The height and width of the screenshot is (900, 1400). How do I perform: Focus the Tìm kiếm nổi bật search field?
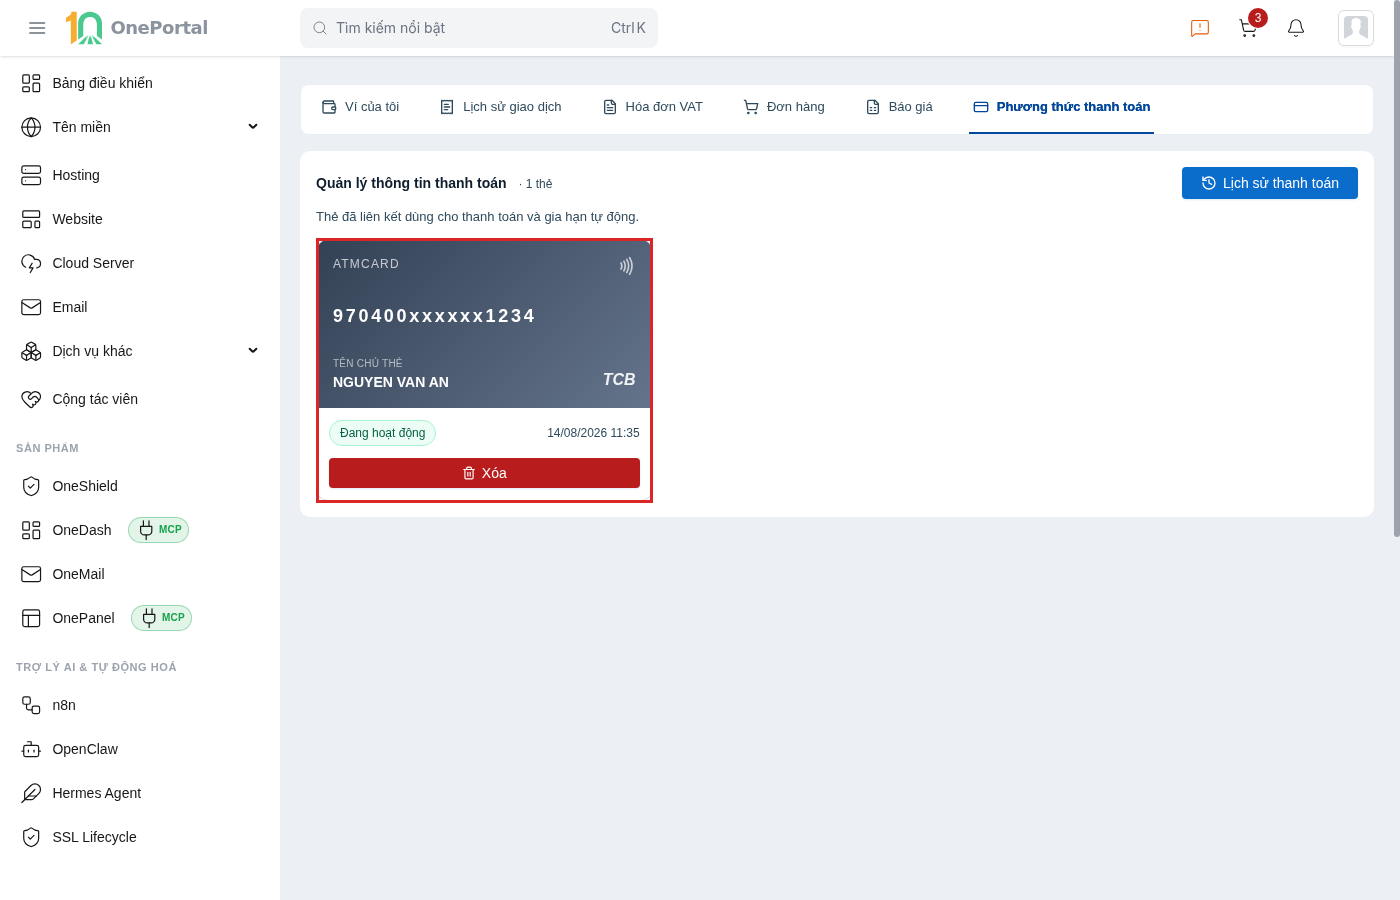479,28
